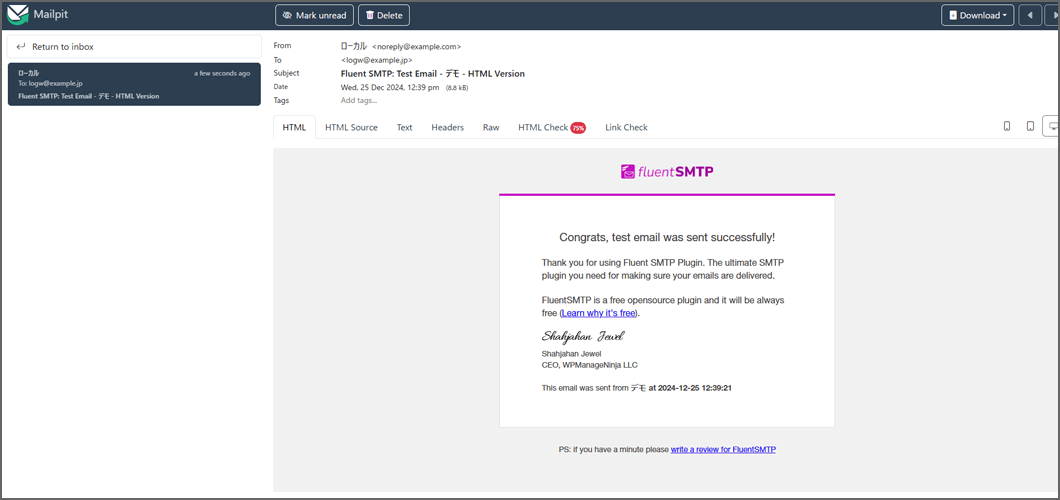Open the Text tab
The height and width of the screenshot is (500, 1060).
[404, 127]
